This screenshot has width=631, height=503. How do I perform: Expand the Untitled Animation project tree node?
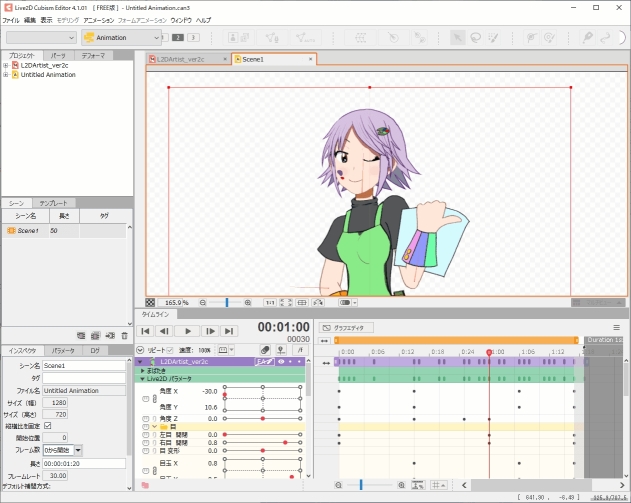point(6,74)
